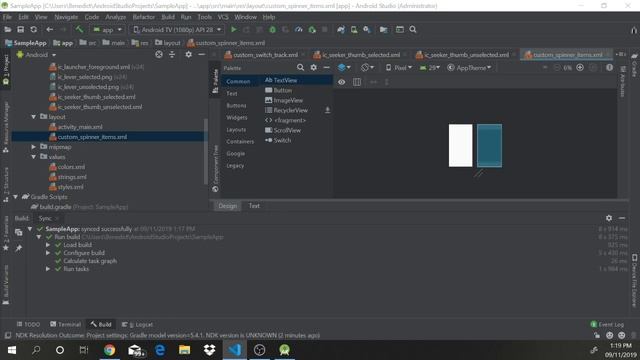Open colors.xml in values folder

71,167
